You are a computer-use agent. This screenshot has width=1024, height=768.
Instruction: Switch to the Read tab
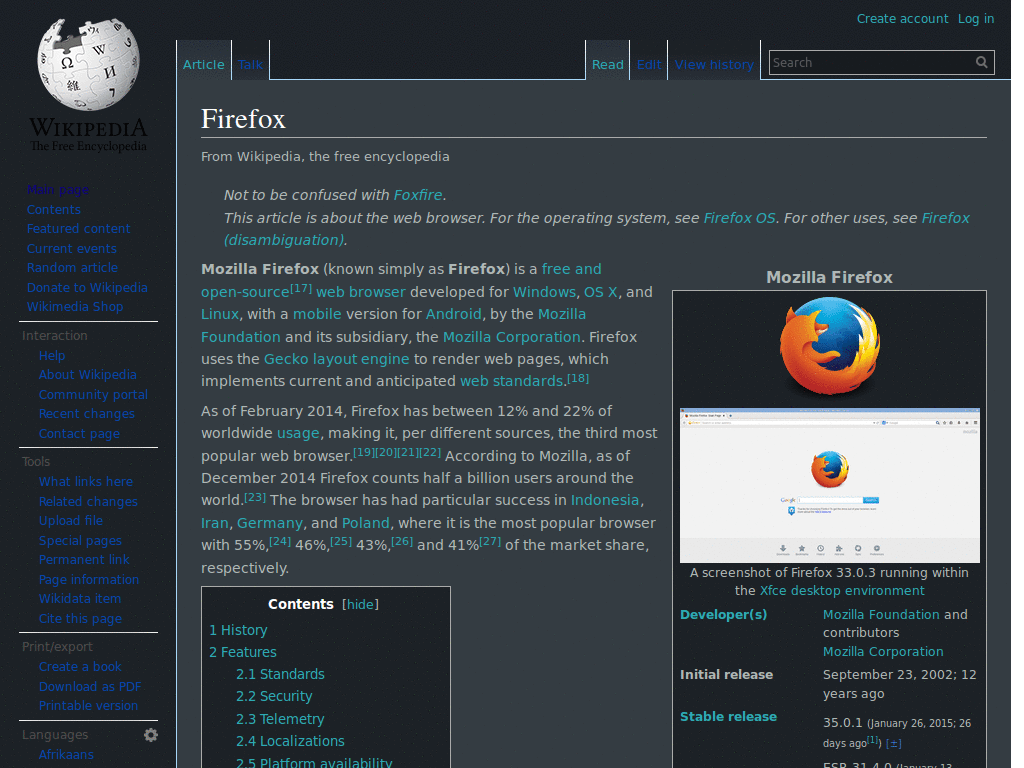(x=607, y=63)
